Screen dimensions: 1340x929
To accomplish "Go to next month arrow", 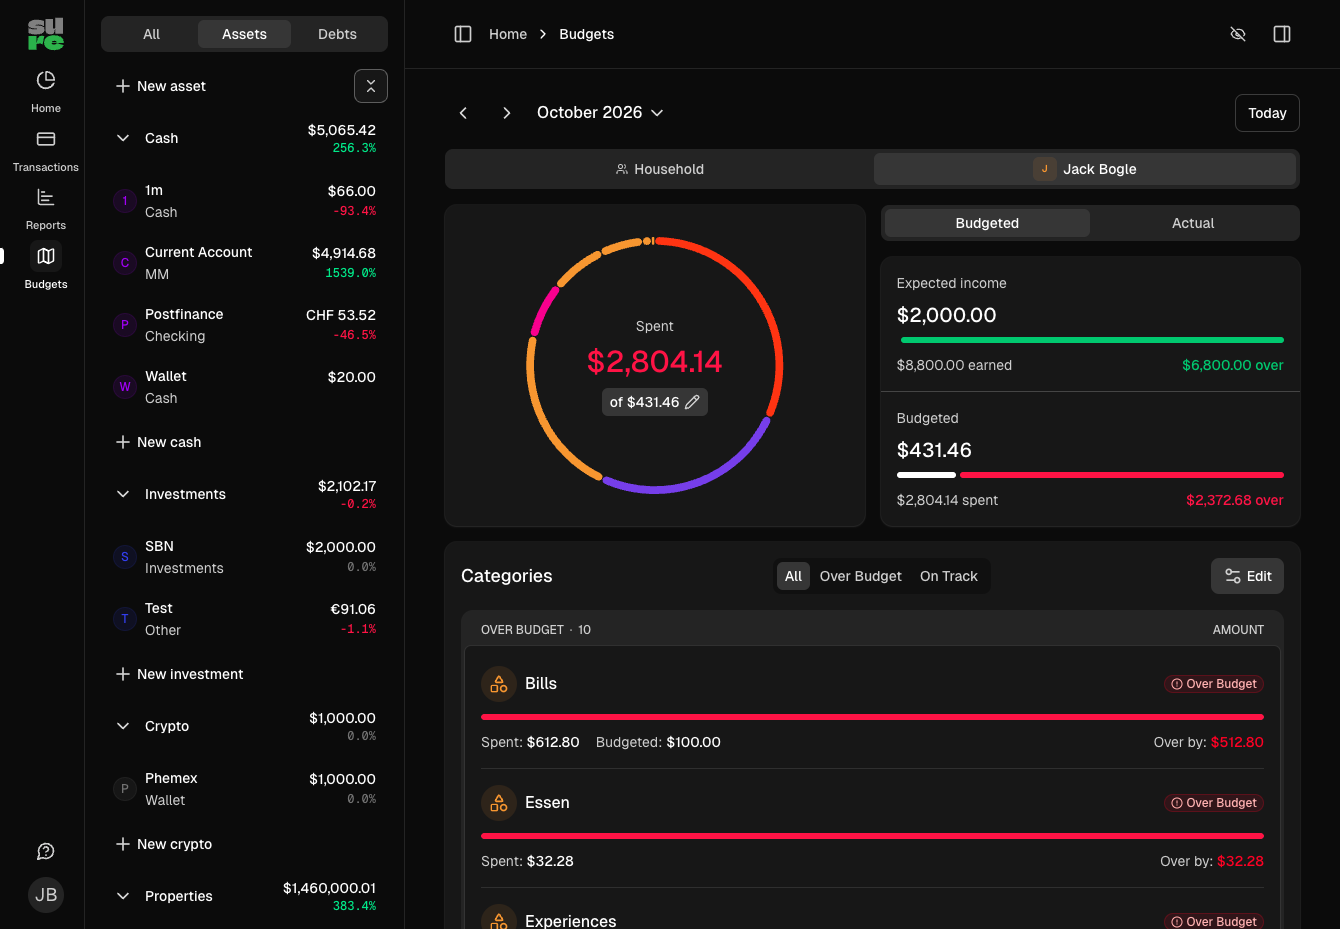I will (x=507, y=113).
